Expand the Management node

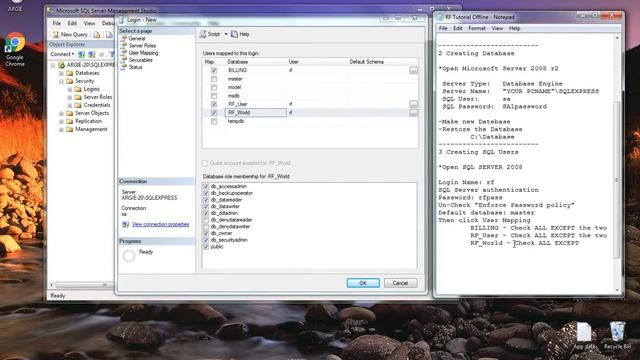pyautogui.click(x=61, y=130)
